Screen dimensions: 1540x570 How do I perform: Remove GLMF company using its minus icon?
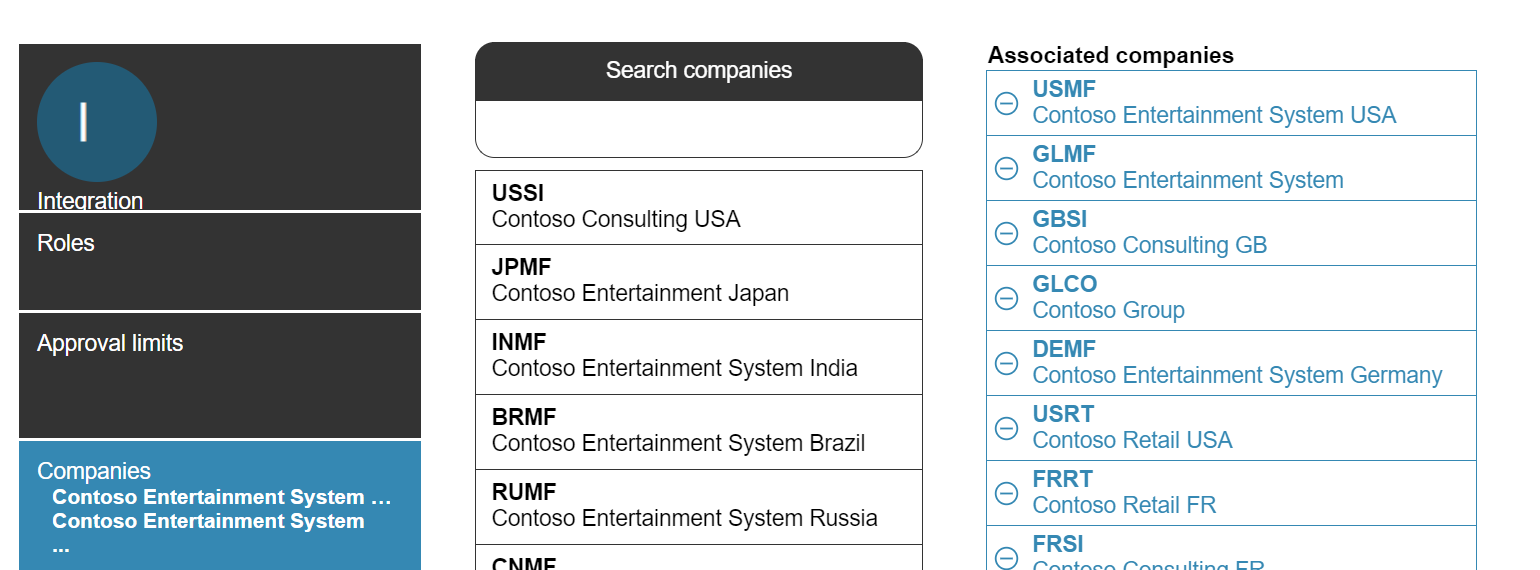(x=1007, y=168)
